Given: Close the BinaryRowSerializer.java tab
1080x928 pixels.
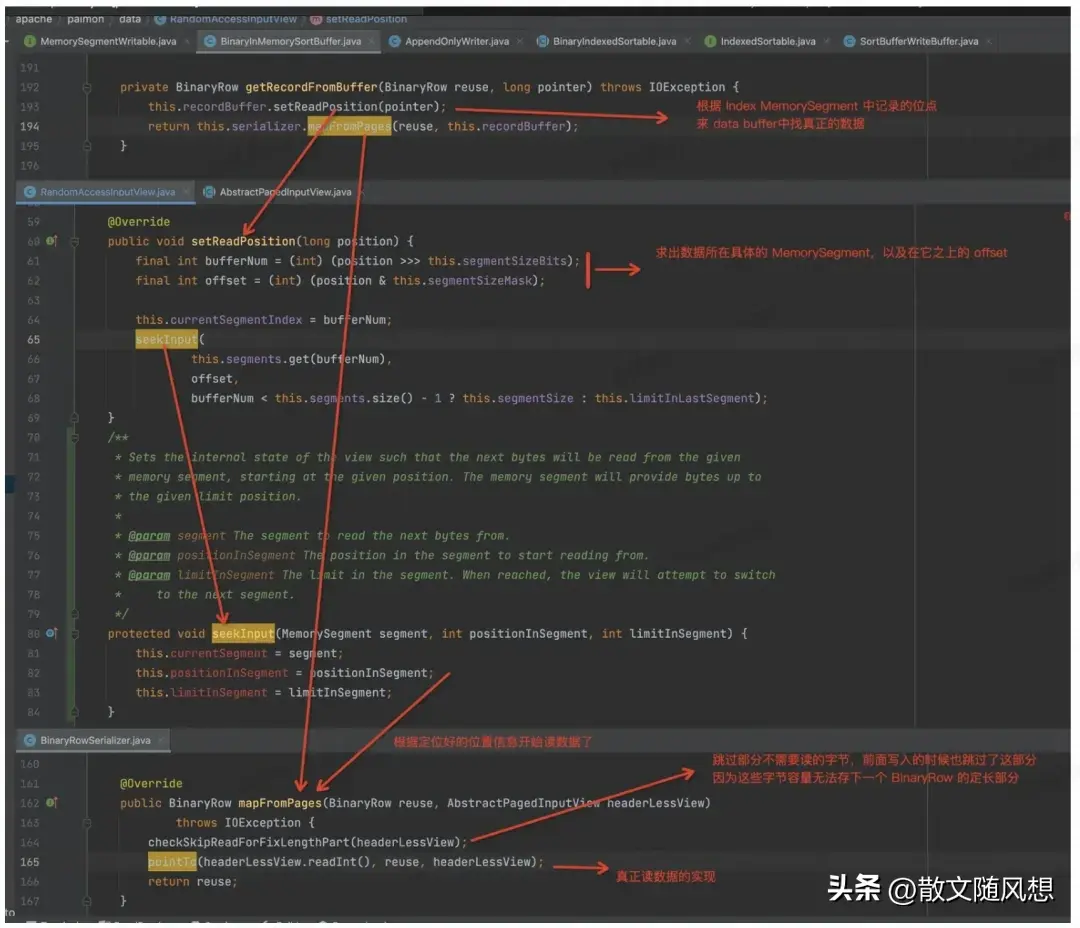Looking at the screenshot, I should coord(161,740).
